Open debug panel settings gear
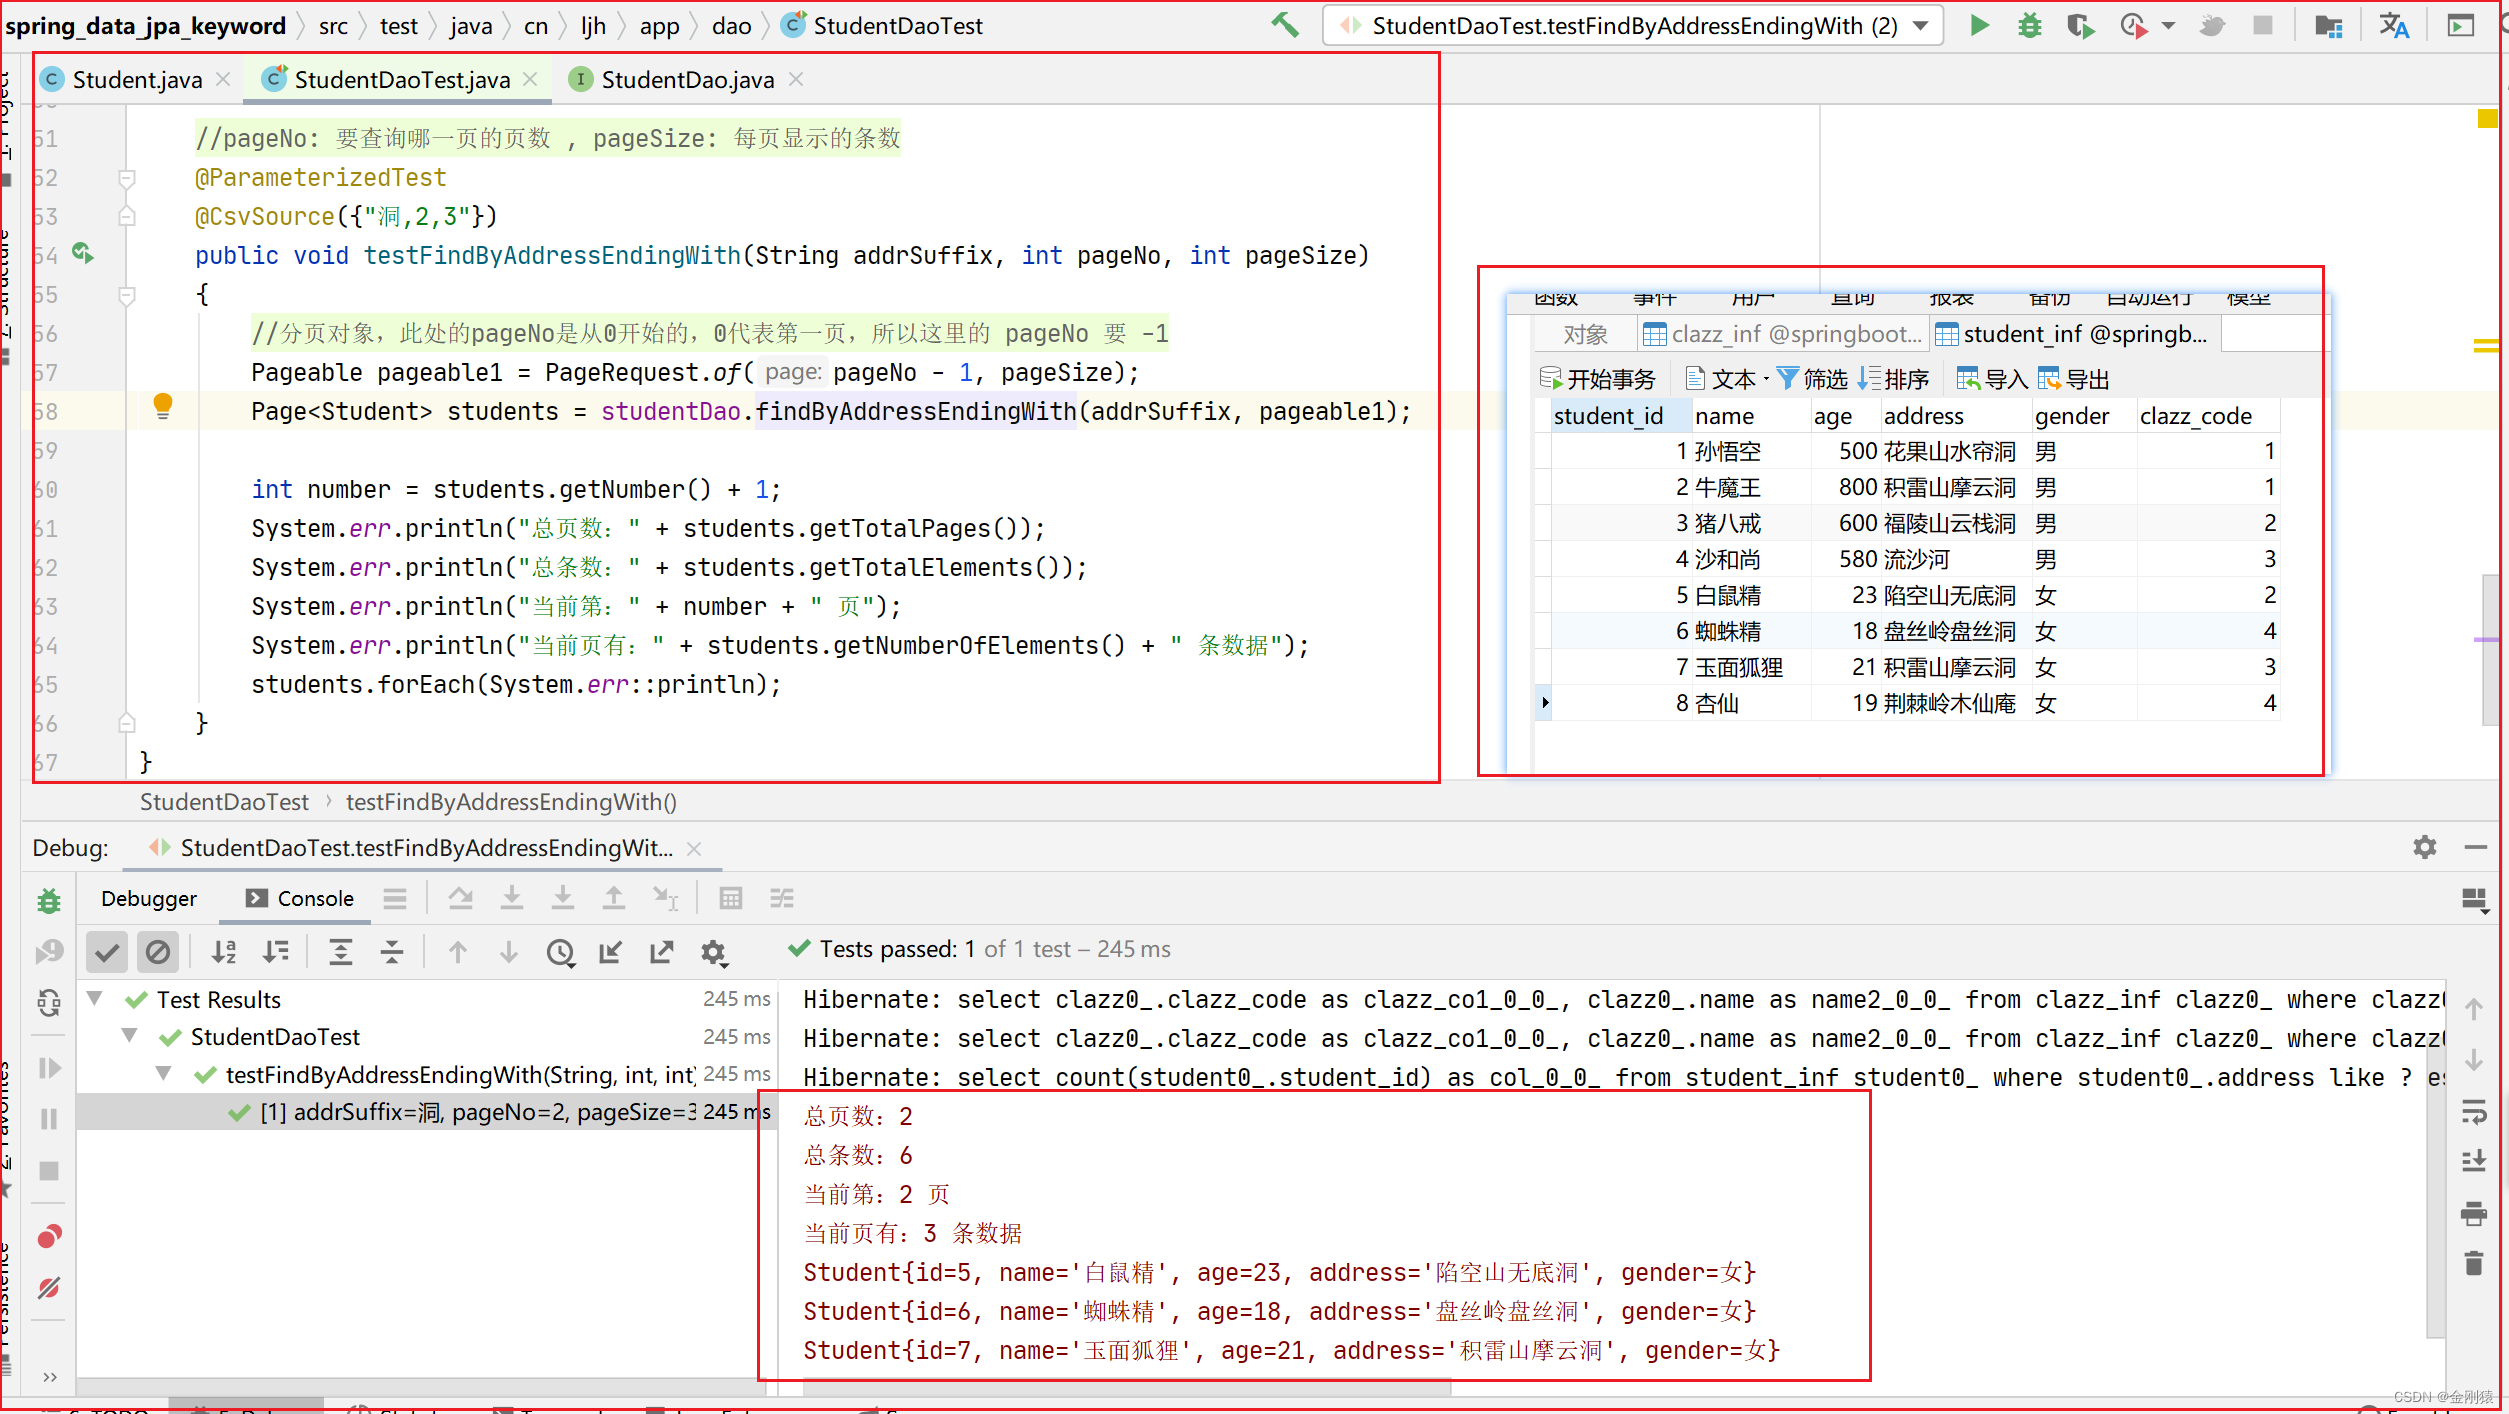This screenshot has width=2509, height=1414. [2425, 848]
